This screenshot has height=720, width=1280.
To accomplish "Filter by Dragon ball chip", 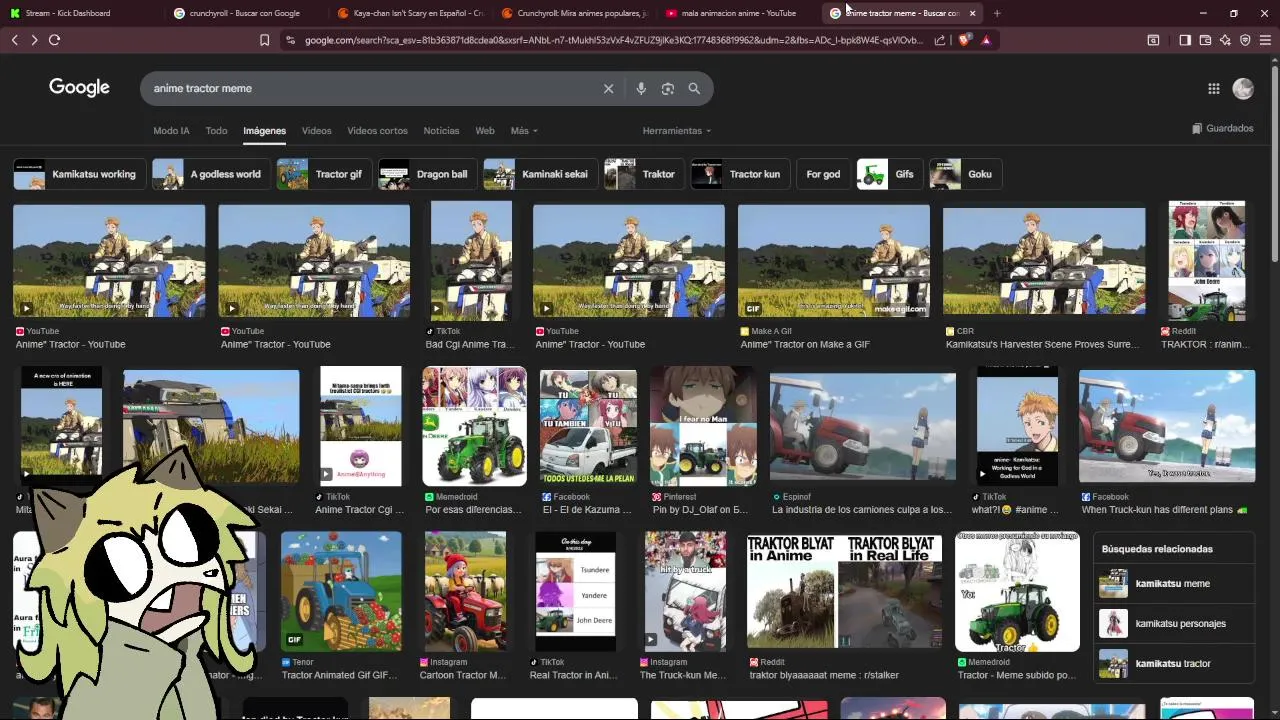I will tap(426, 174).
